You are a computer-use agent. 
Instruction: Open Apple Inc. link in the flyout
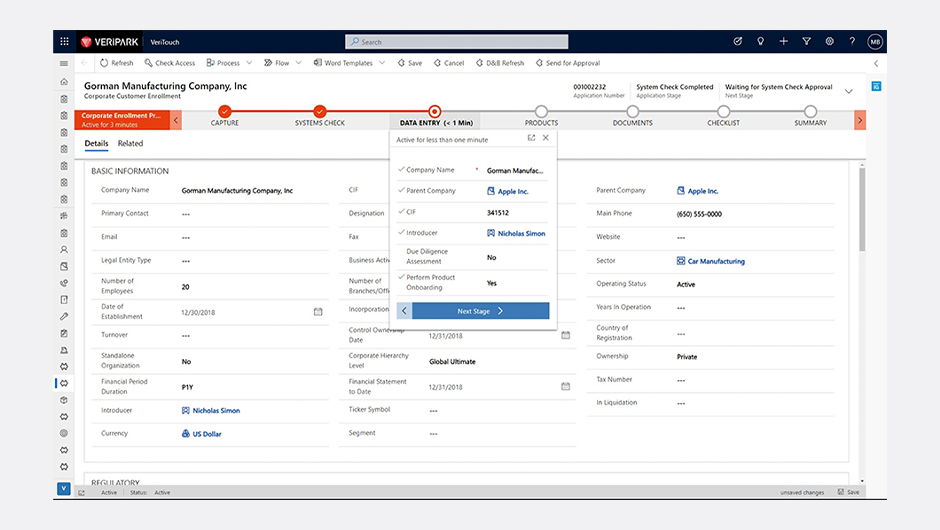[513, 191]
